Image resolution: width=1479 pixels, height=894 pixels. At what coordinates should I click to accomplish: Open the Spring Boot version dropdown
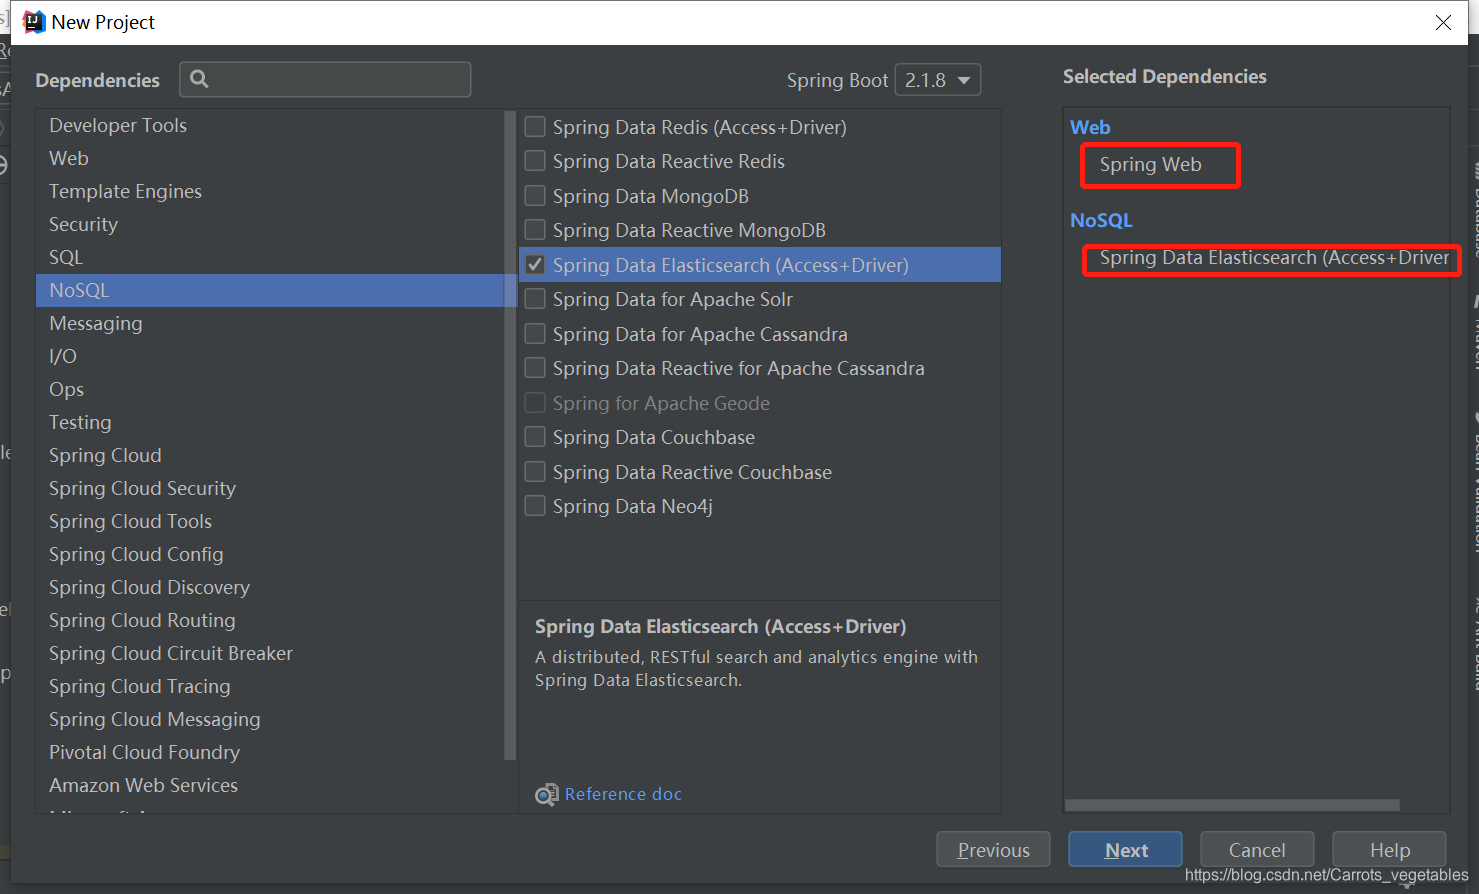coord(937,80)
